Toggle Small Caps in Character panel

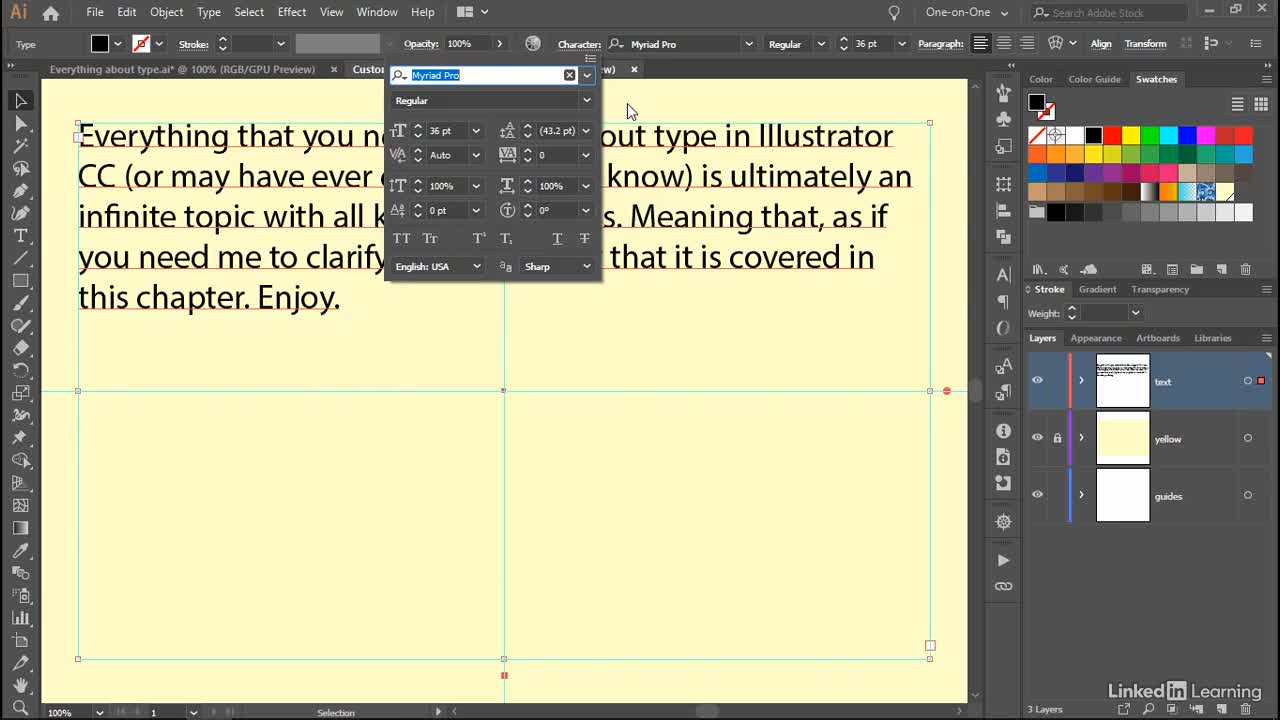pyautogui.click(x=430, y=238)
